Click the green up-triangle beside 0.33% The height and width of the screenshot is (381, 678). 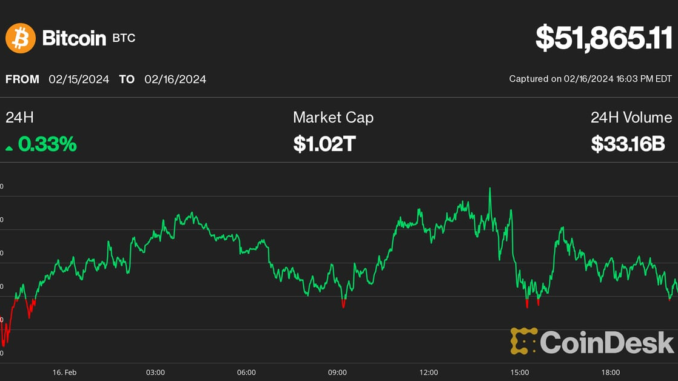click(9, 148)
